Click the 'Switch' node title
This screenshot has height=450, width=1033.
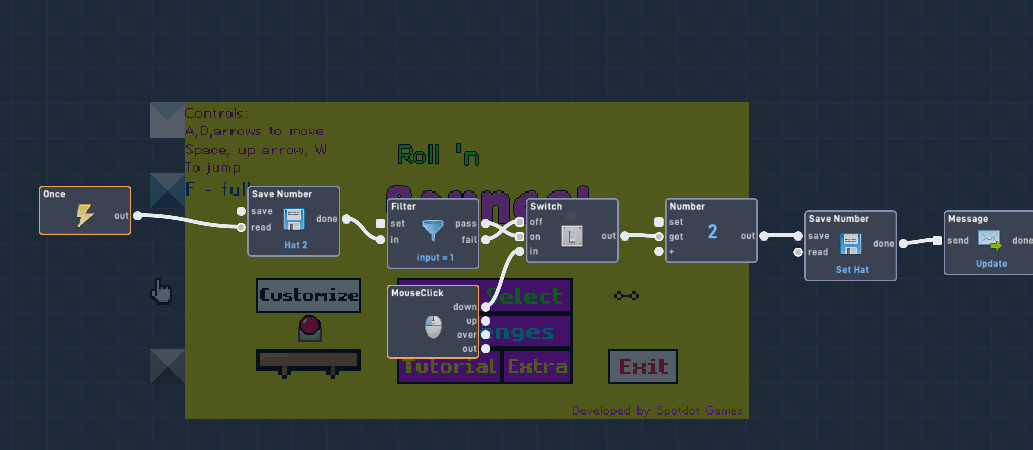(x=546, y=207)
